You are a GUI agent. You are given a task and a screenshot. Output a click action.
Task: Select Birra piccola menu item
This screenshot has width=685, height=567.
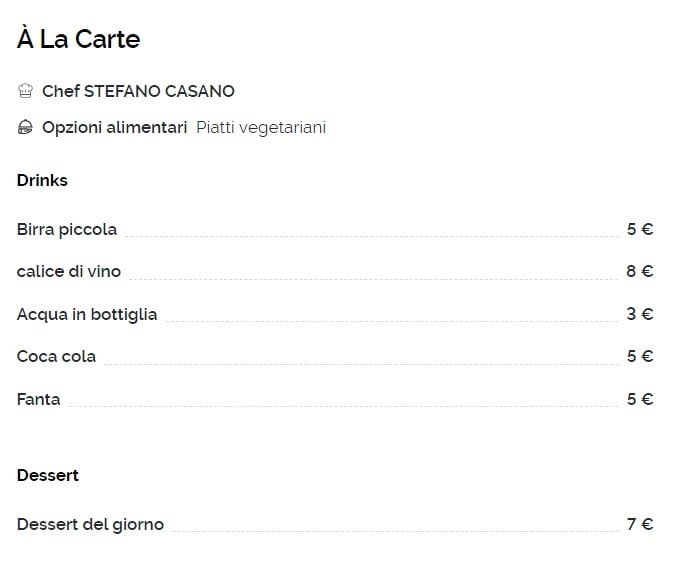pyautogui.click(x=67, y=229)
